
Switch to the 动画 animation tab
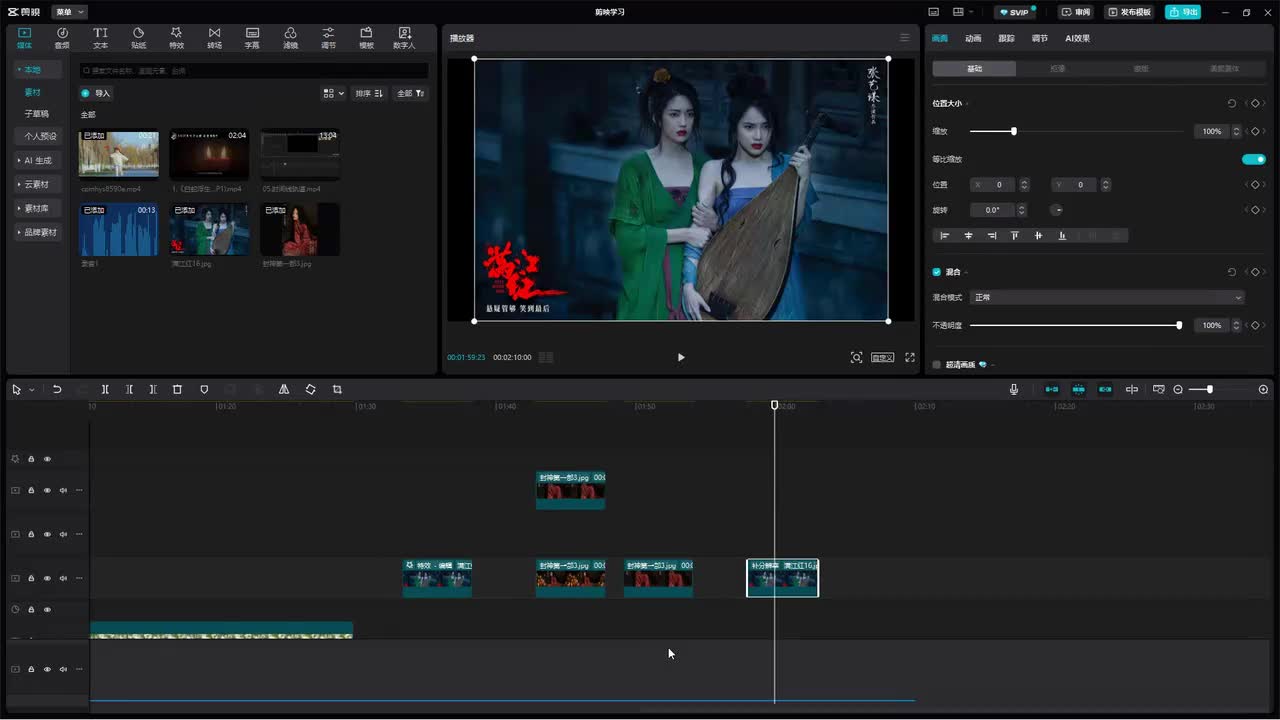tap(973, 38)
